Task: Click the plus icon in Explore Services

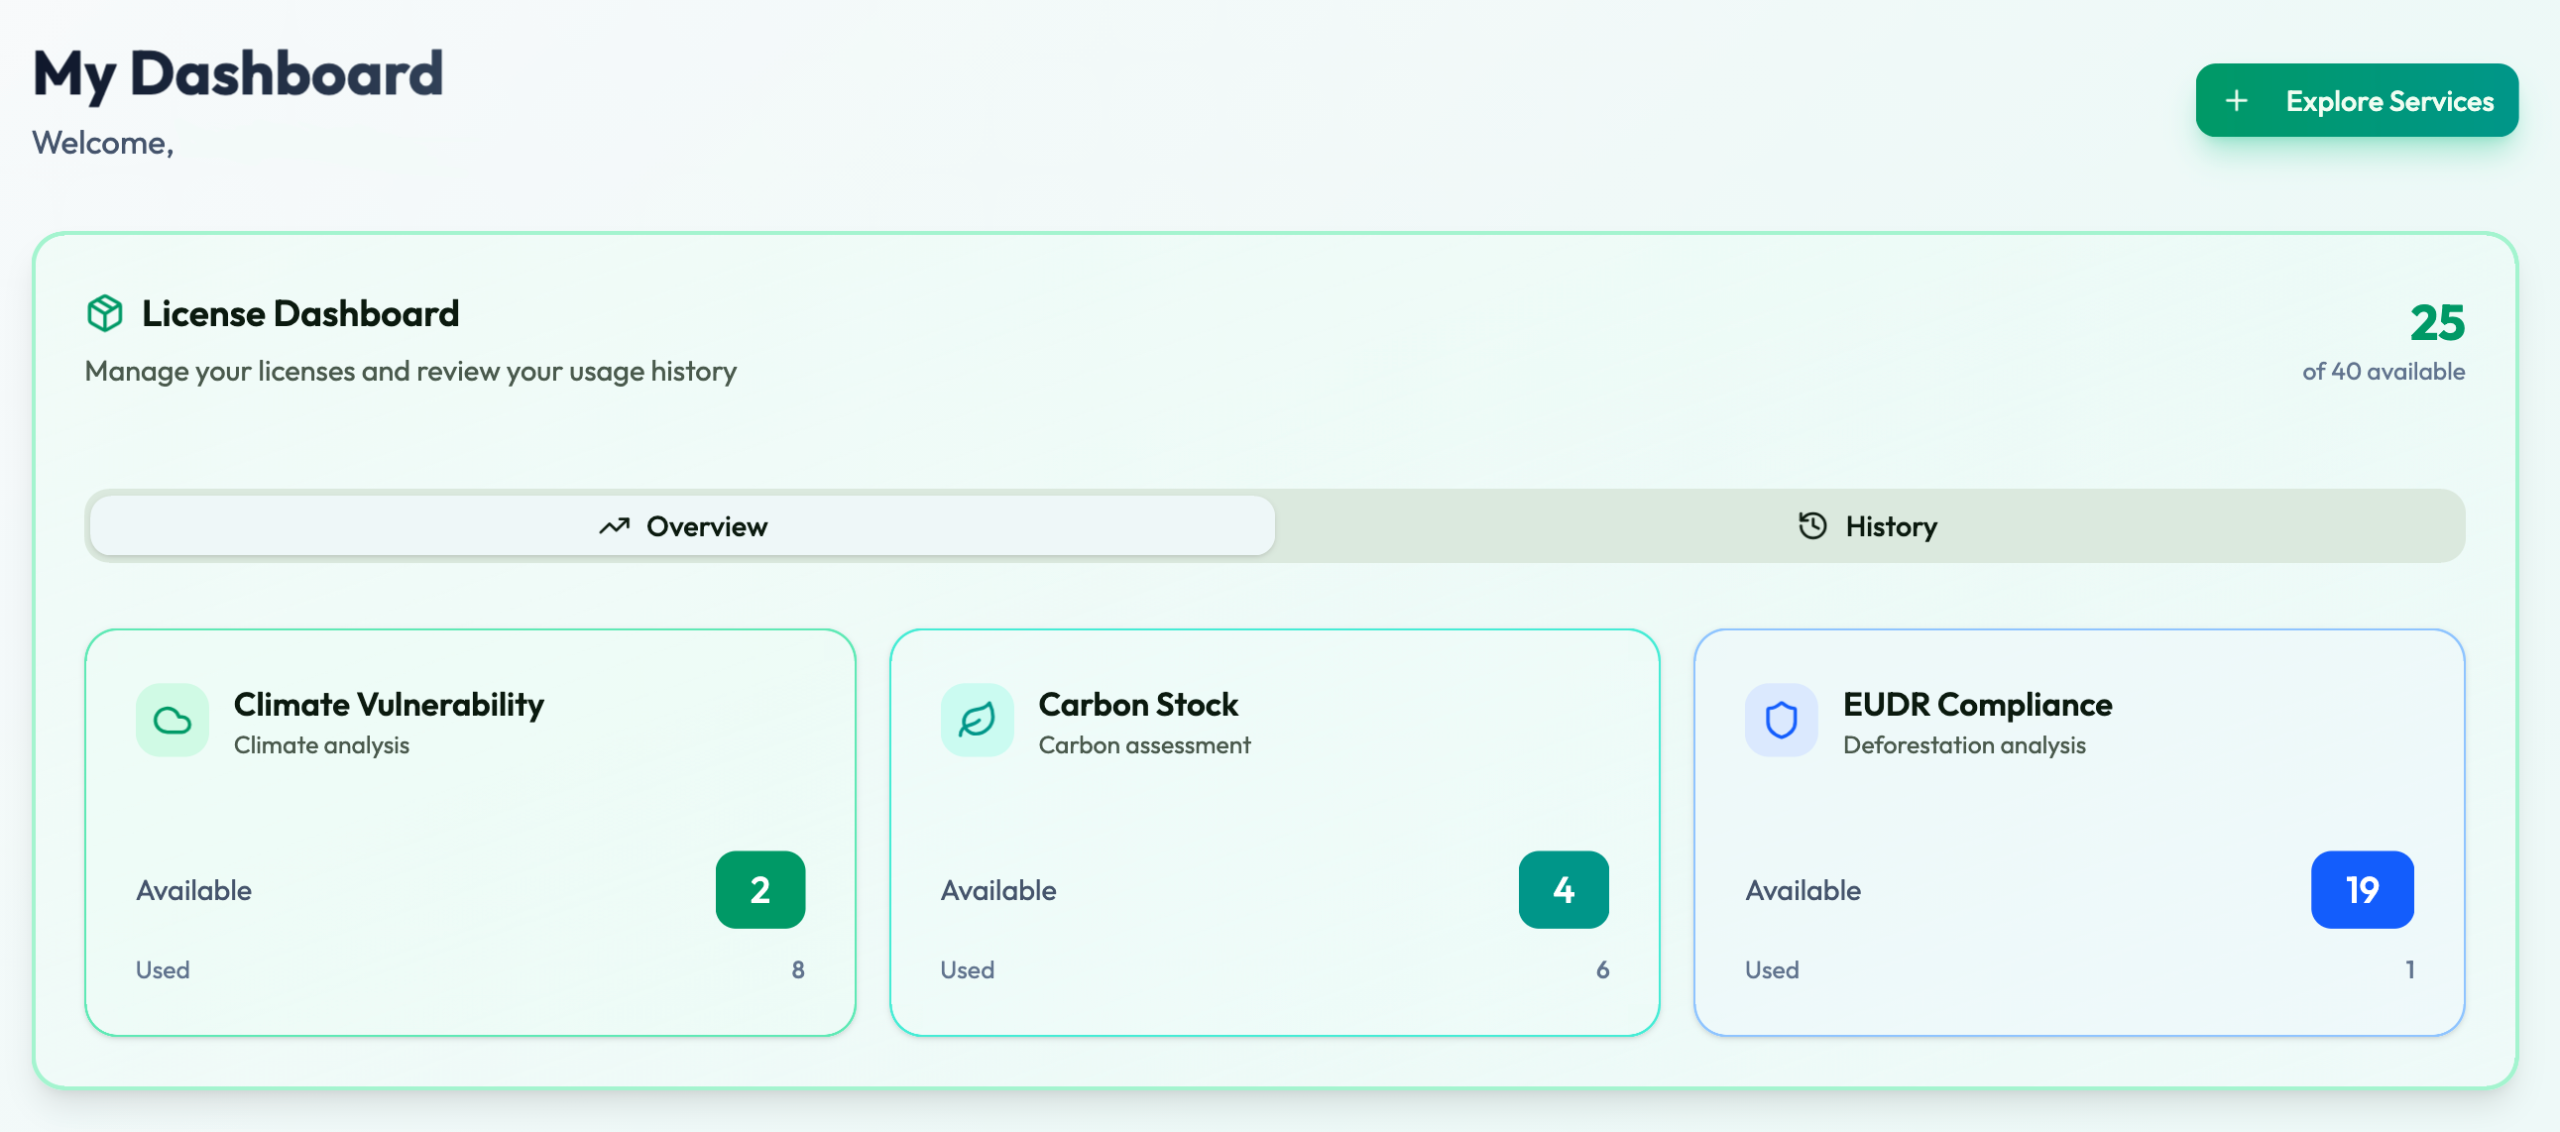Action: (2237, 101)
